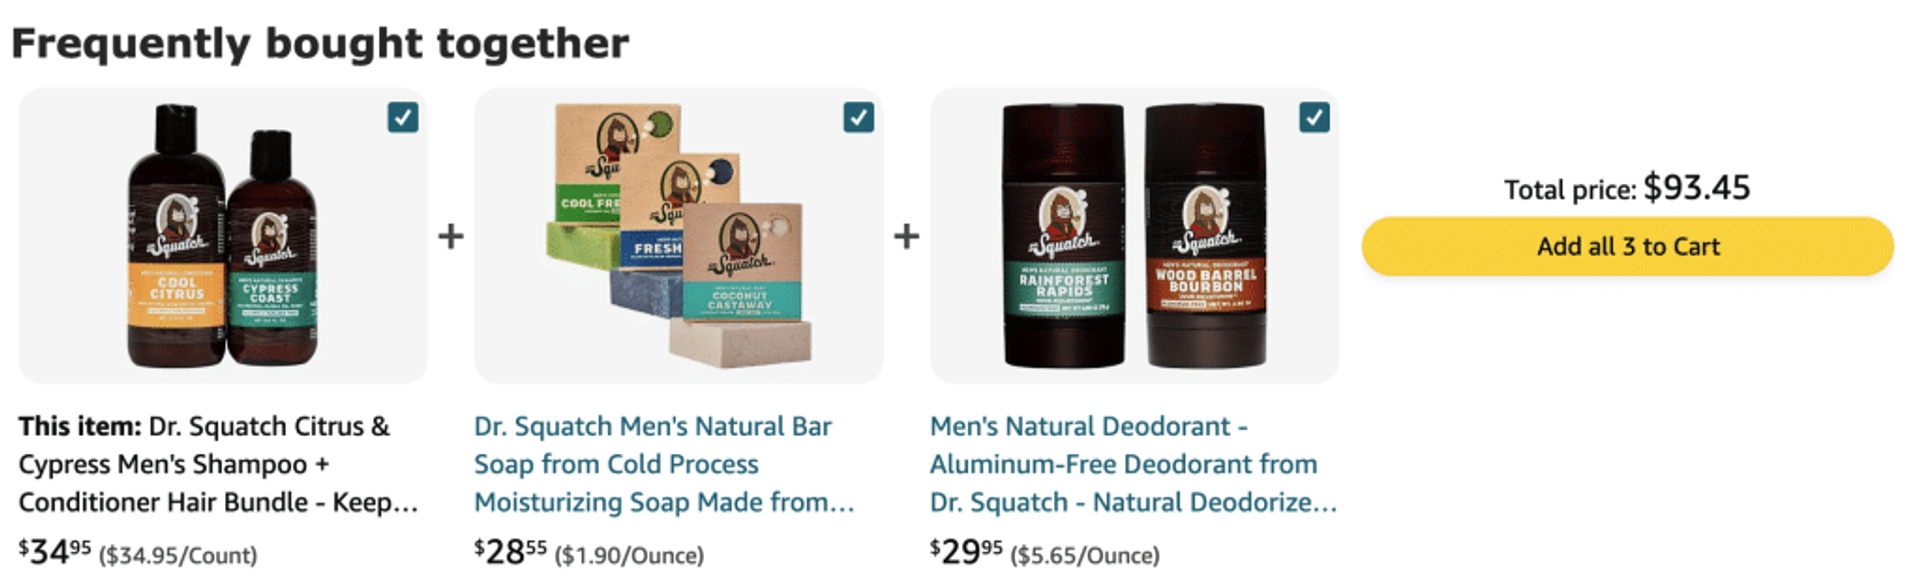Click the plus icon between soap and deodorant
The height and width of the screenshot is (587, 1920).
907,236
